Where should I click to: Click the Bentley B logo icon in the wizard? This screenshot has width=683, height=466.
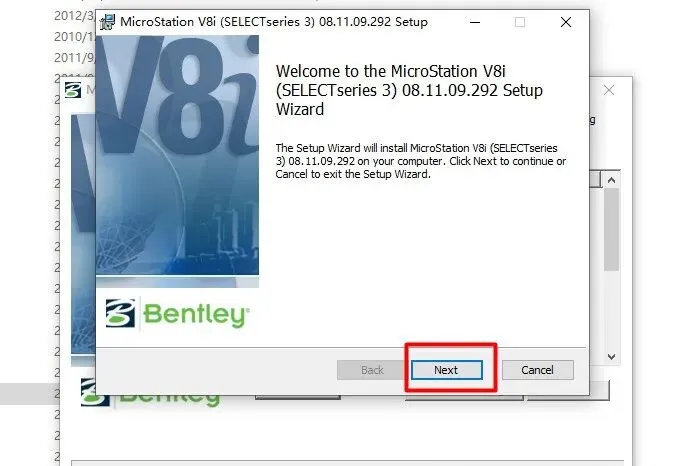point(120,313)
